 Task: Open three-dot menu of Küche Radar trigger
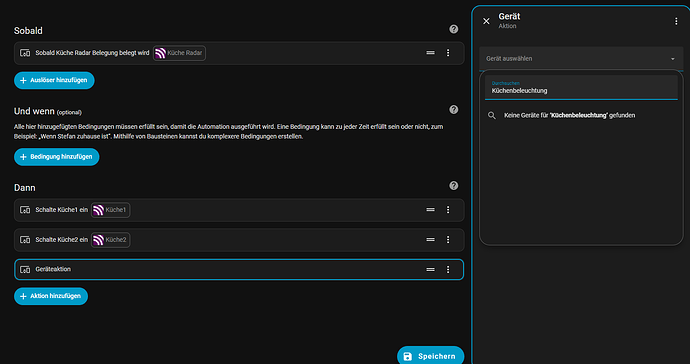click(448, 53)
